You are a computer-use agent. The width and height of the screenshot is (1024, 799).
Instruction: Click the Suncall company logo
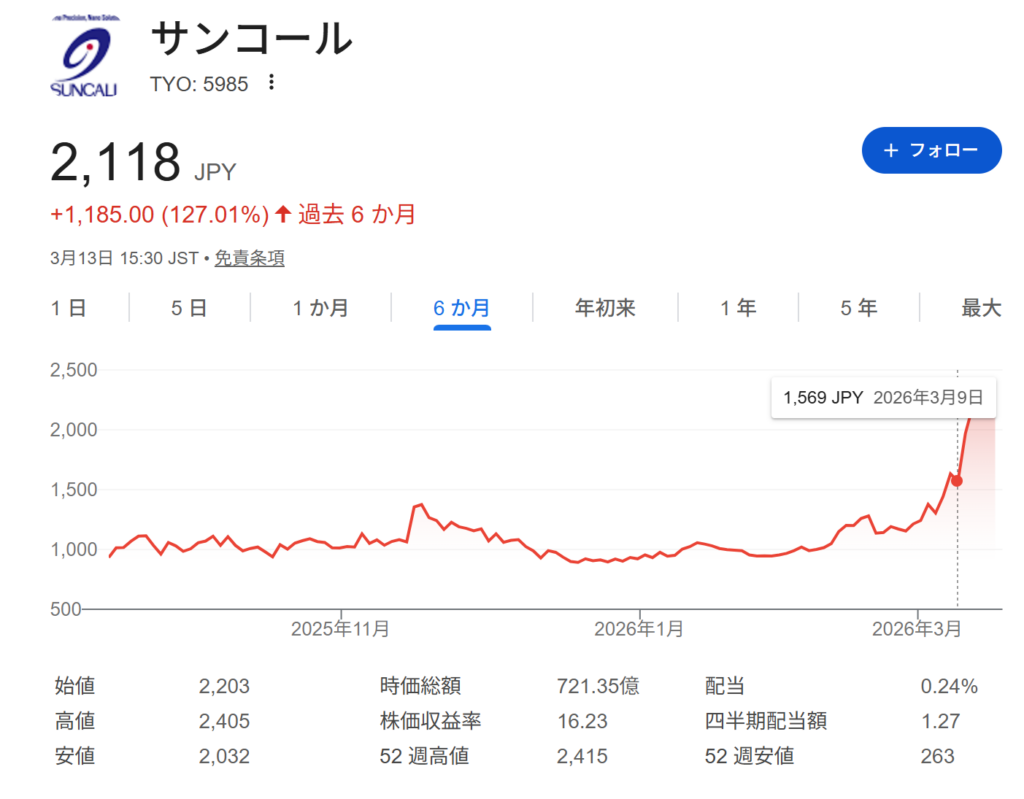point(84,58)
